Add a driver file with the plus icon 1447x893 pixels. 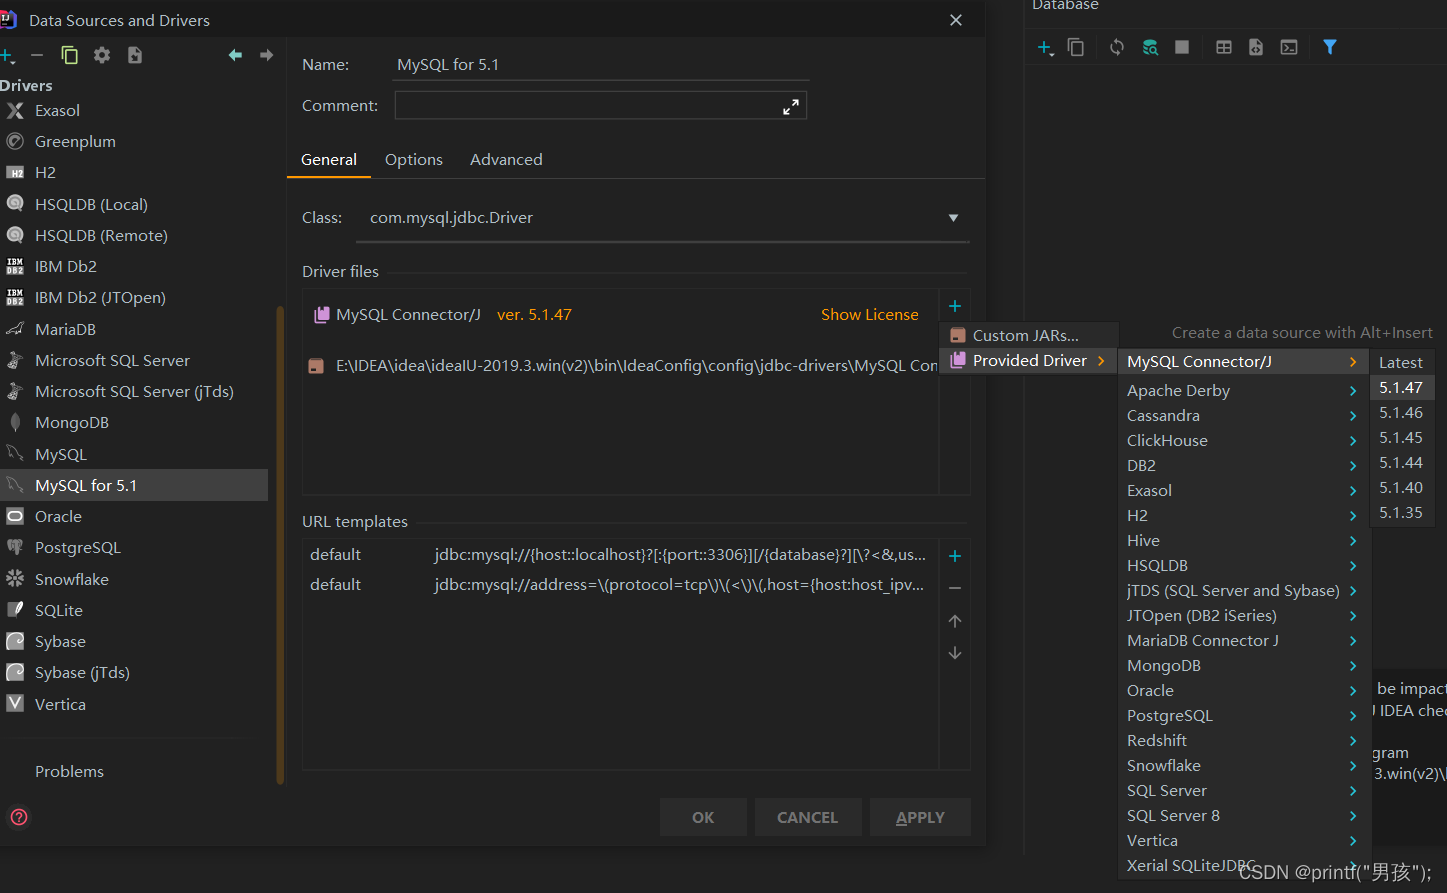point(955,306)
